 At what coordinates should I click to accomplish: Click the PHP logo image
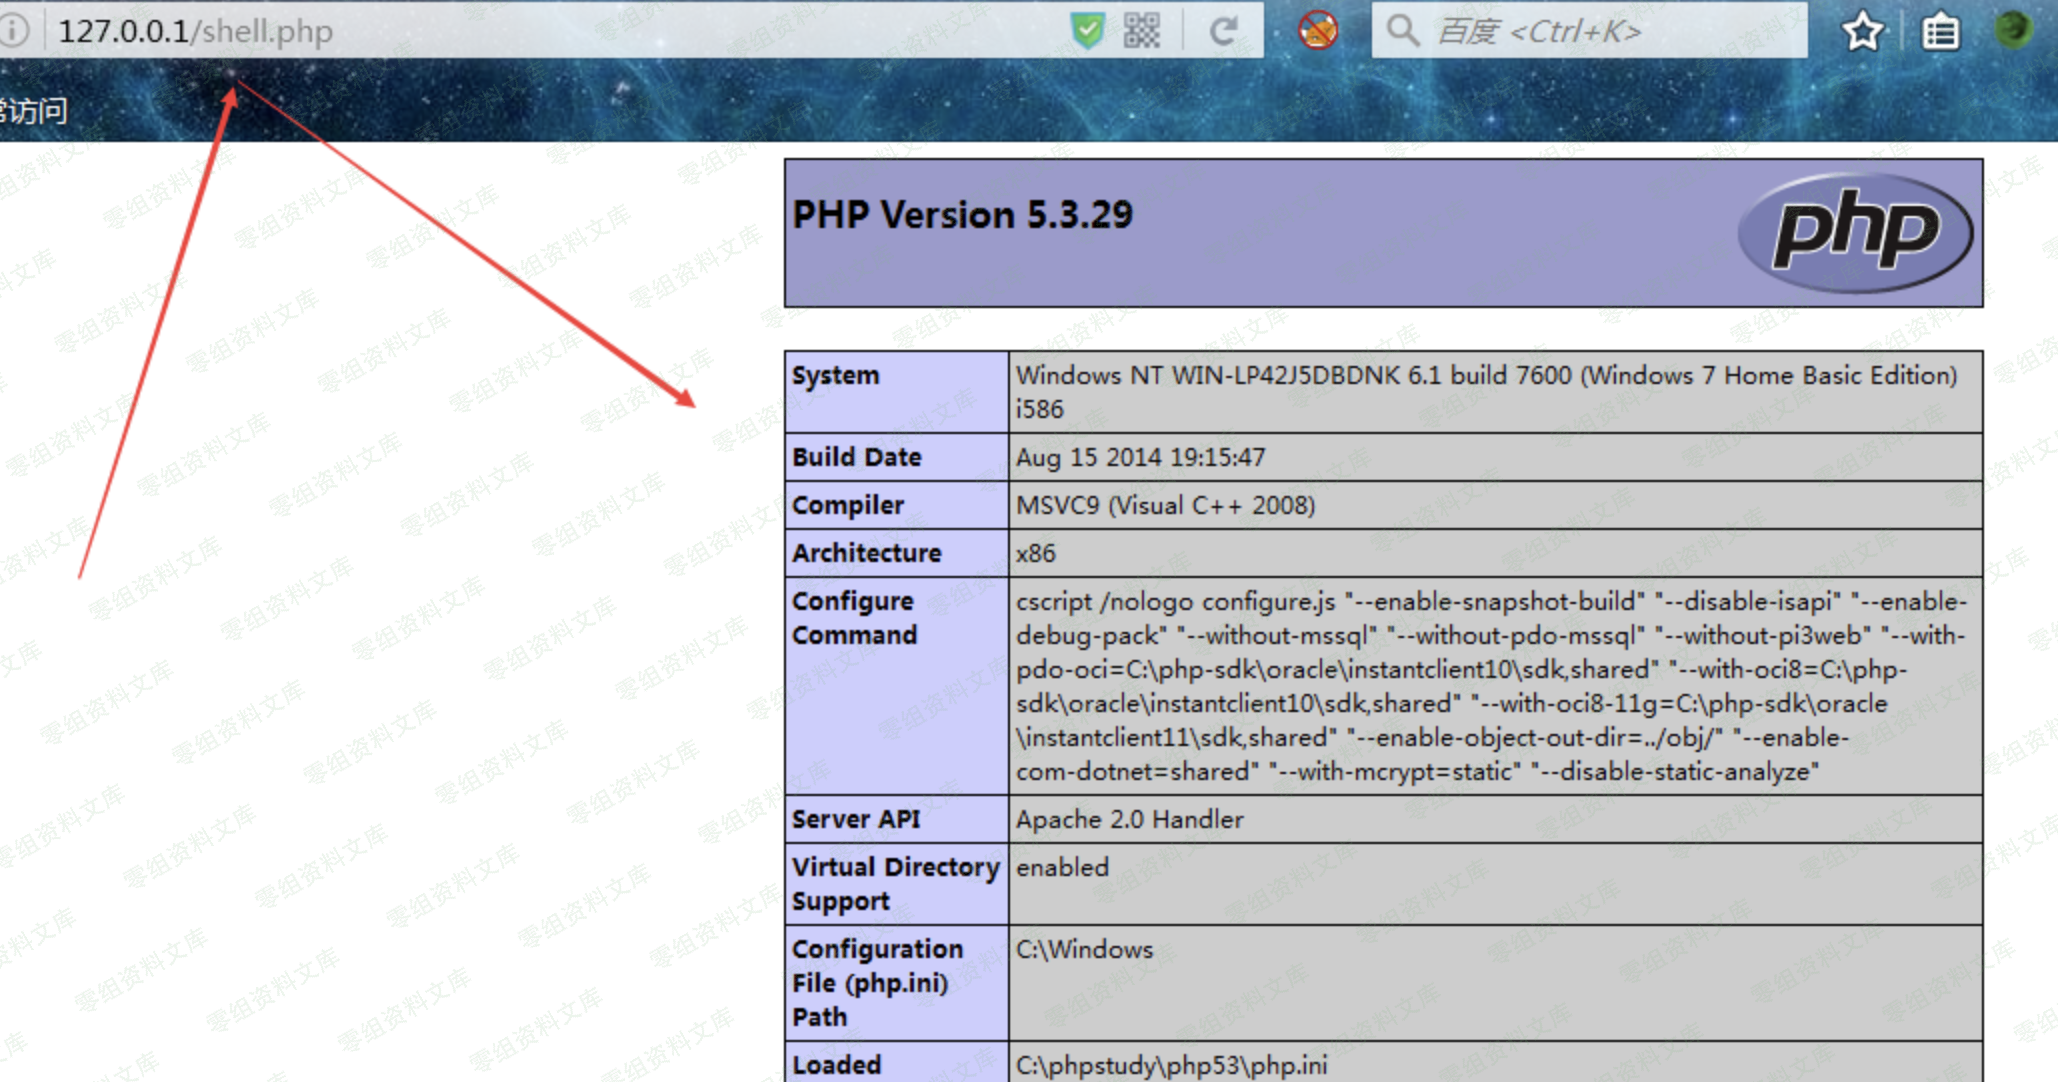pos(1855,232)
